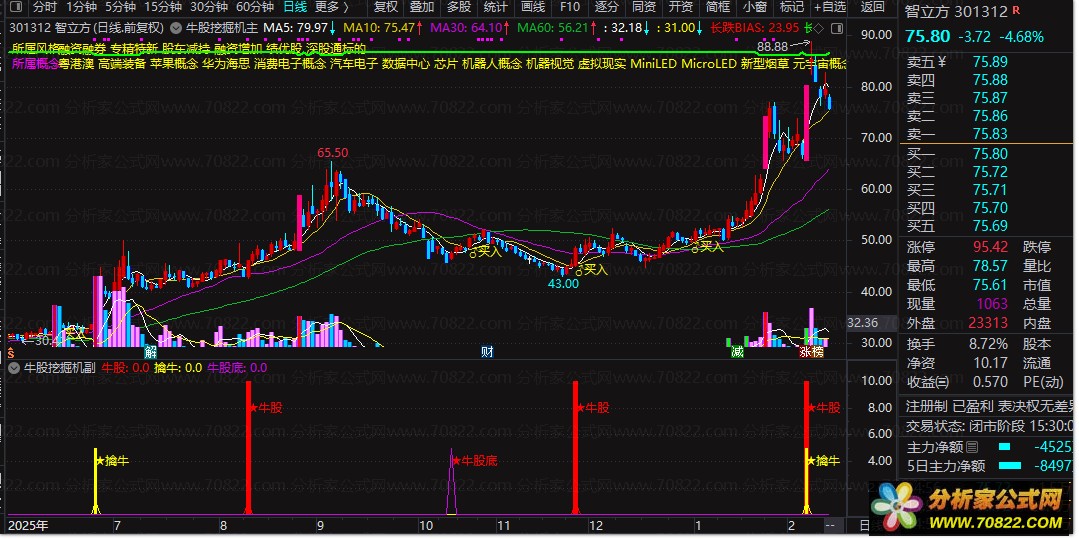The height and width of the screenshot is (539, 1079).
Task: Click the 长跌BIAS: 23.95 readout
Action: pos(754,28)
